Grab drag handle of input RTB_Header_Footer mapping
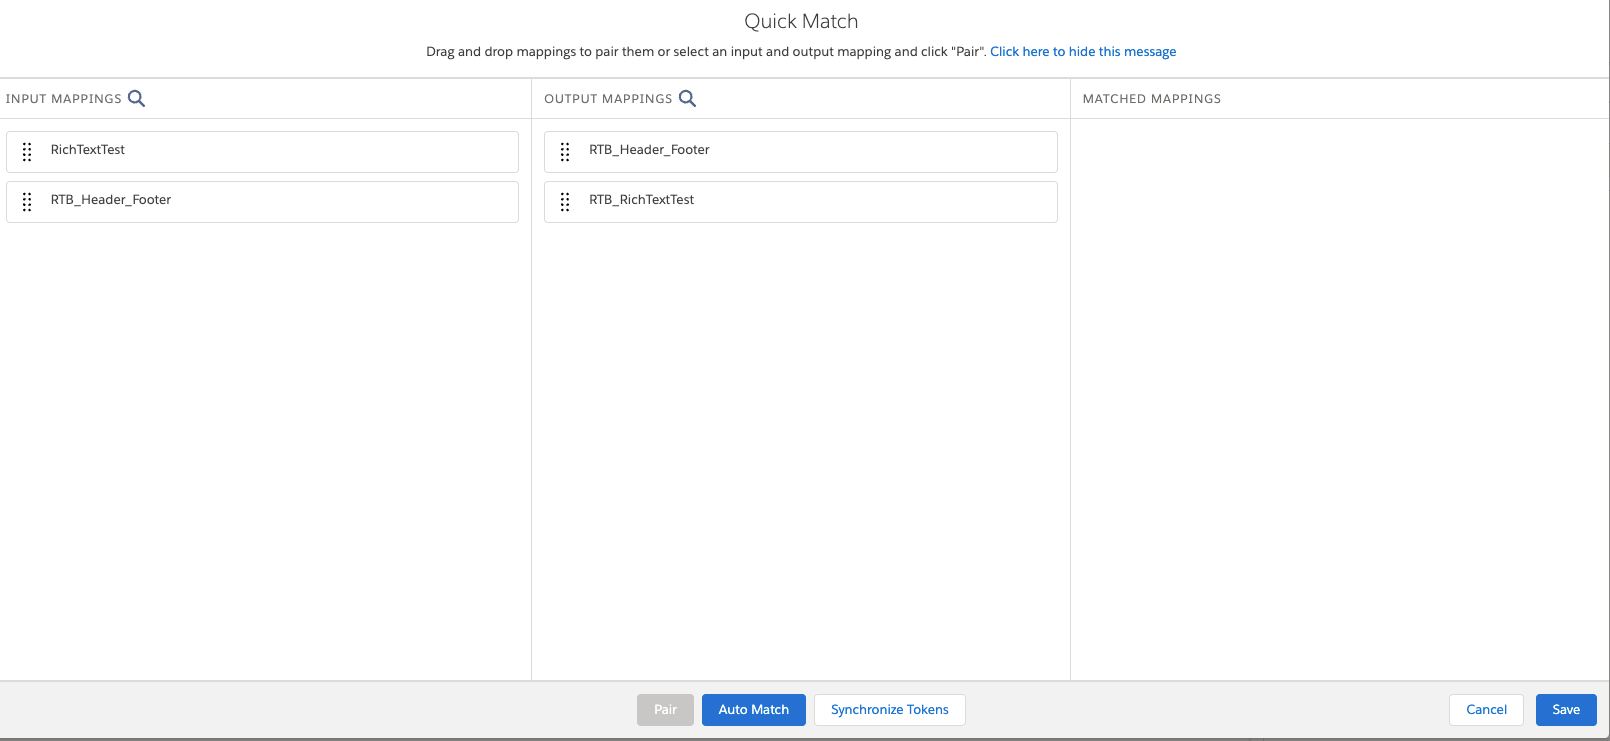The width and height of the screenshot is (1610, 741). 27,201
